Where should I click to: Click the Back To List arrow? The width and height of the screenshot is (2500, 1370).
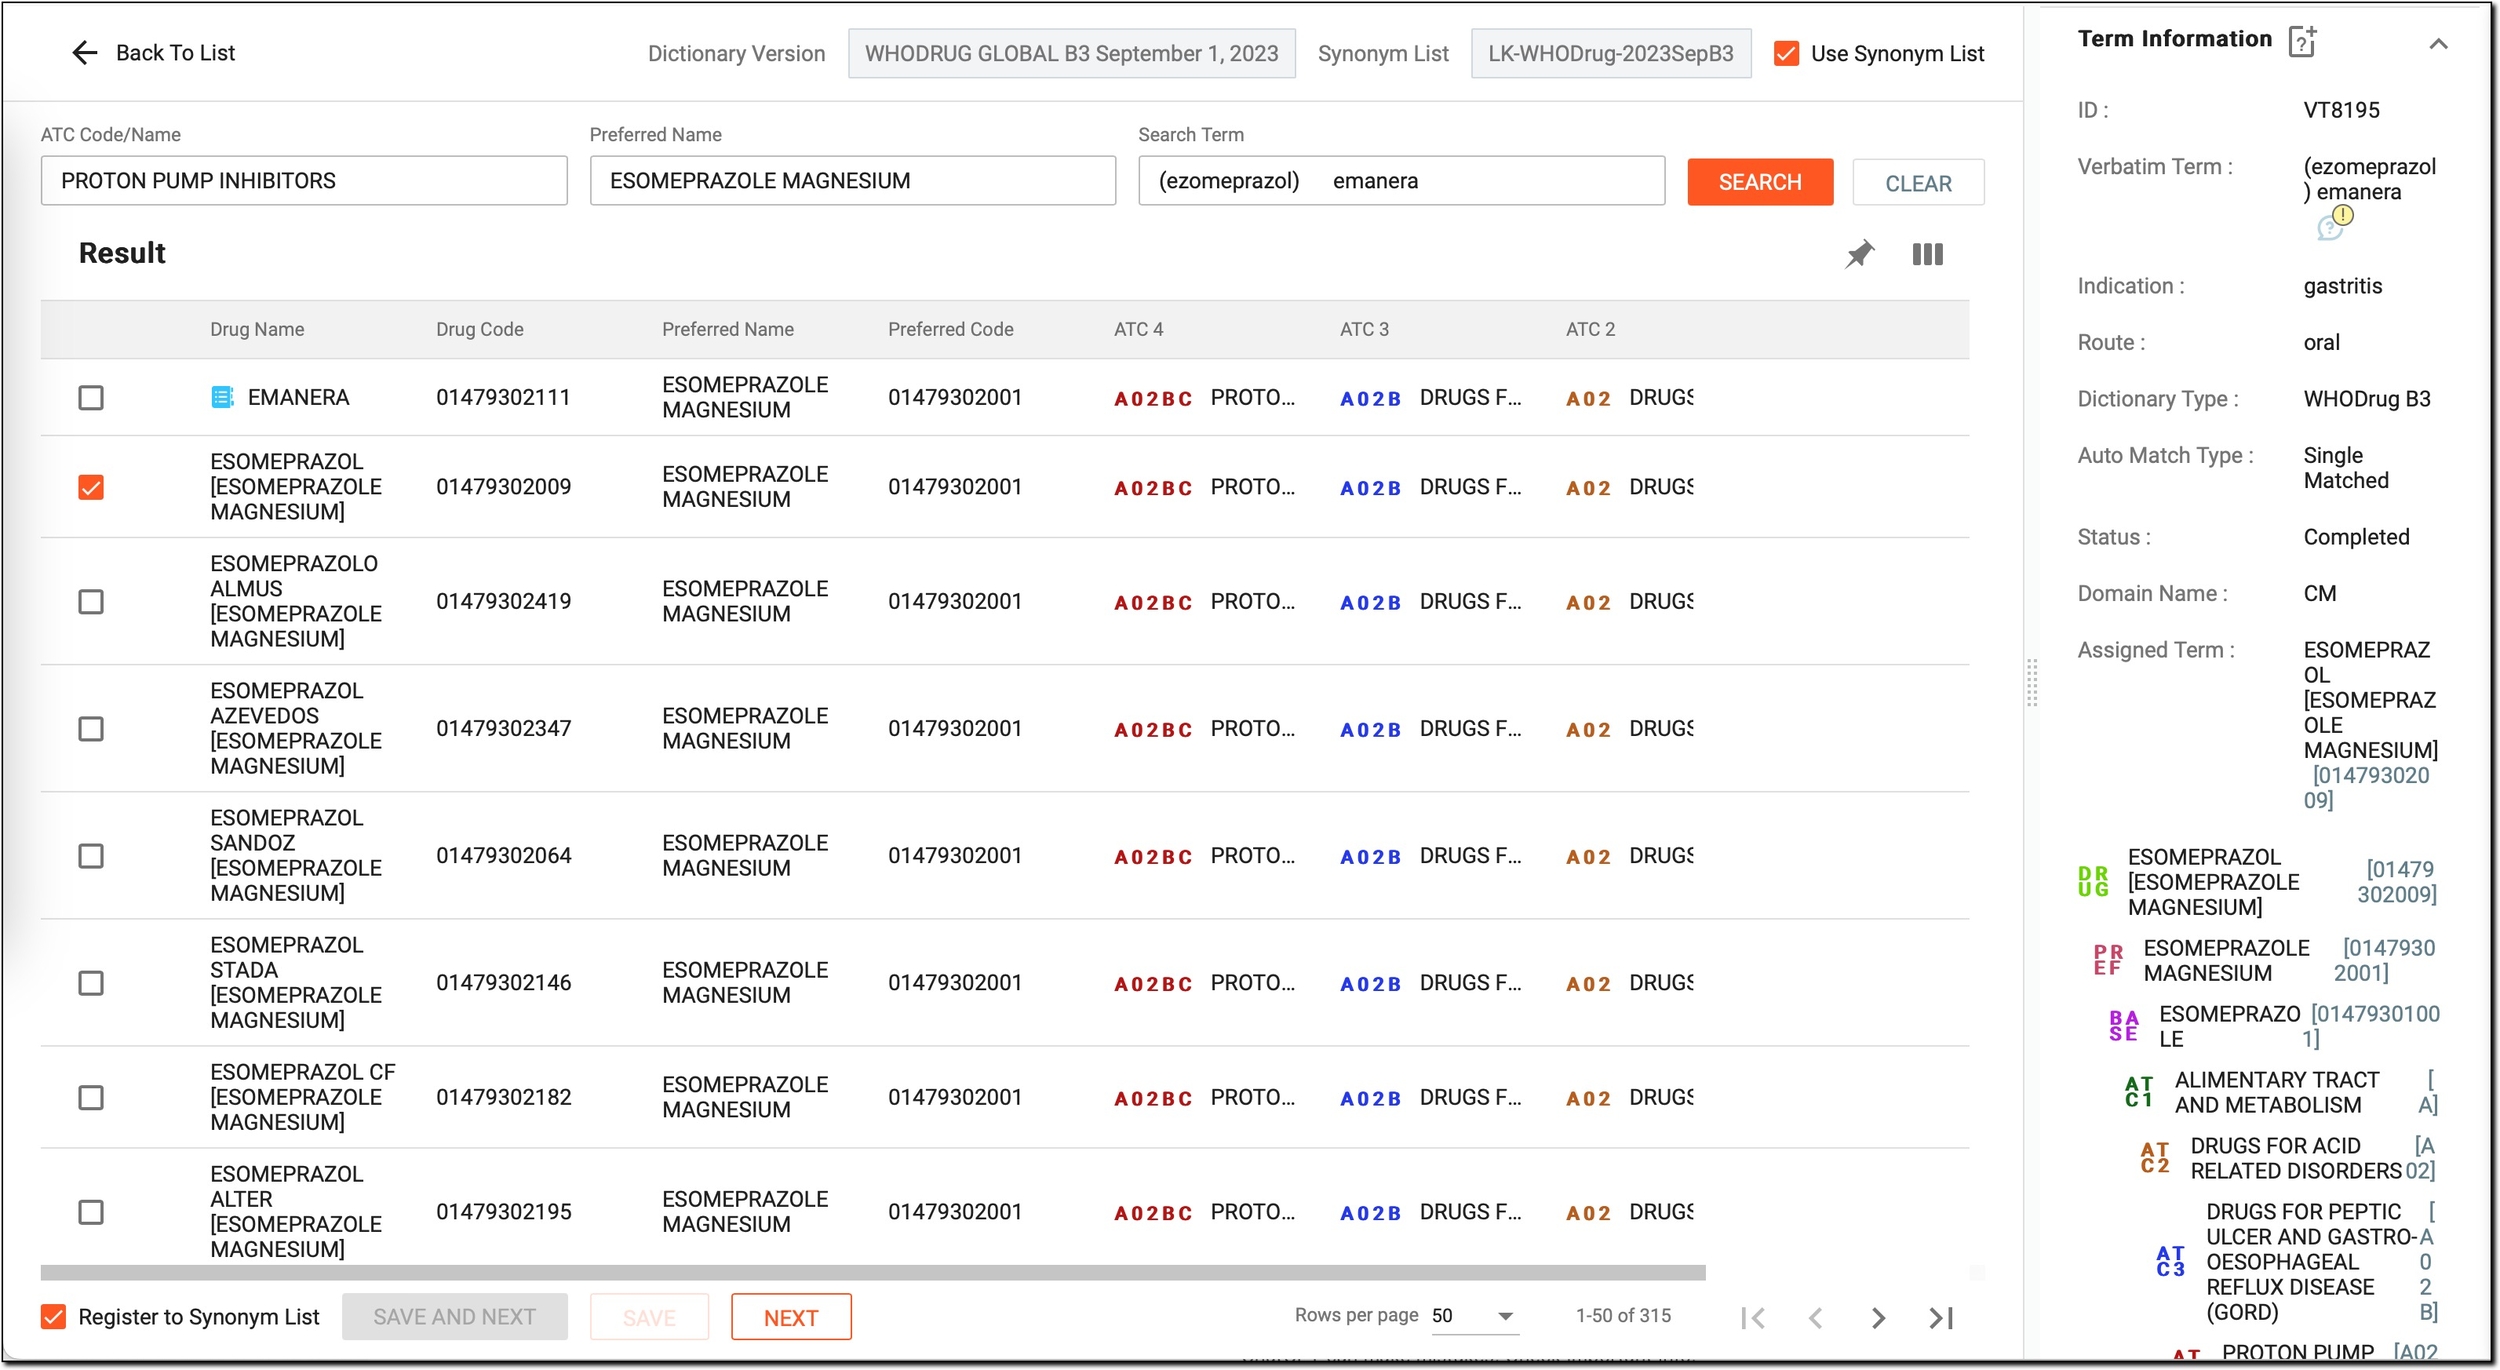(x=85, y=53)
